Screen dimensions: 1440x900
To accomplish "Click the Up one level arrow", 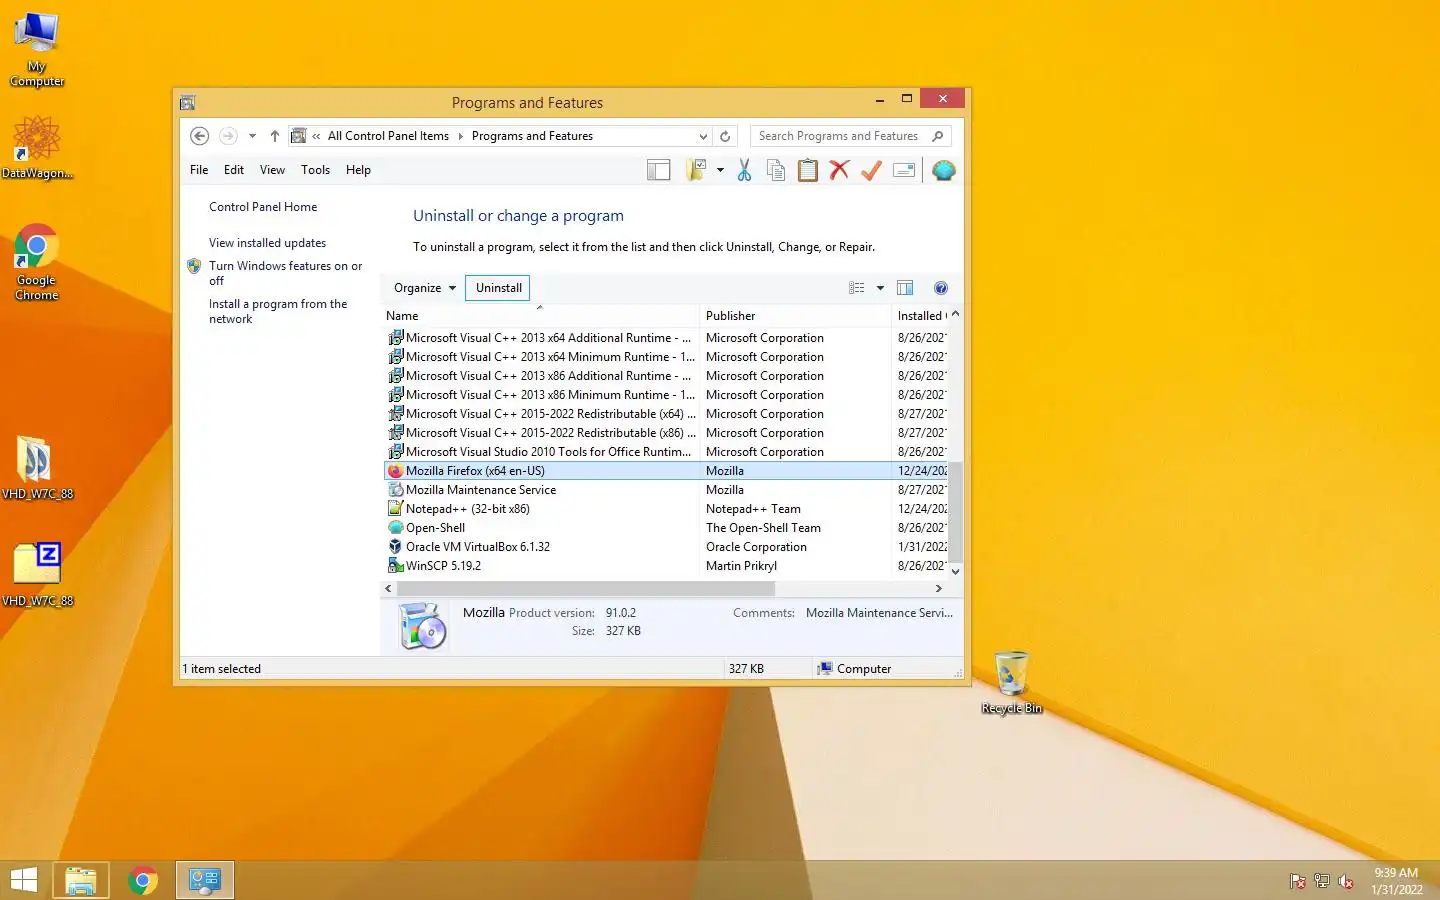I will [275, 136].
